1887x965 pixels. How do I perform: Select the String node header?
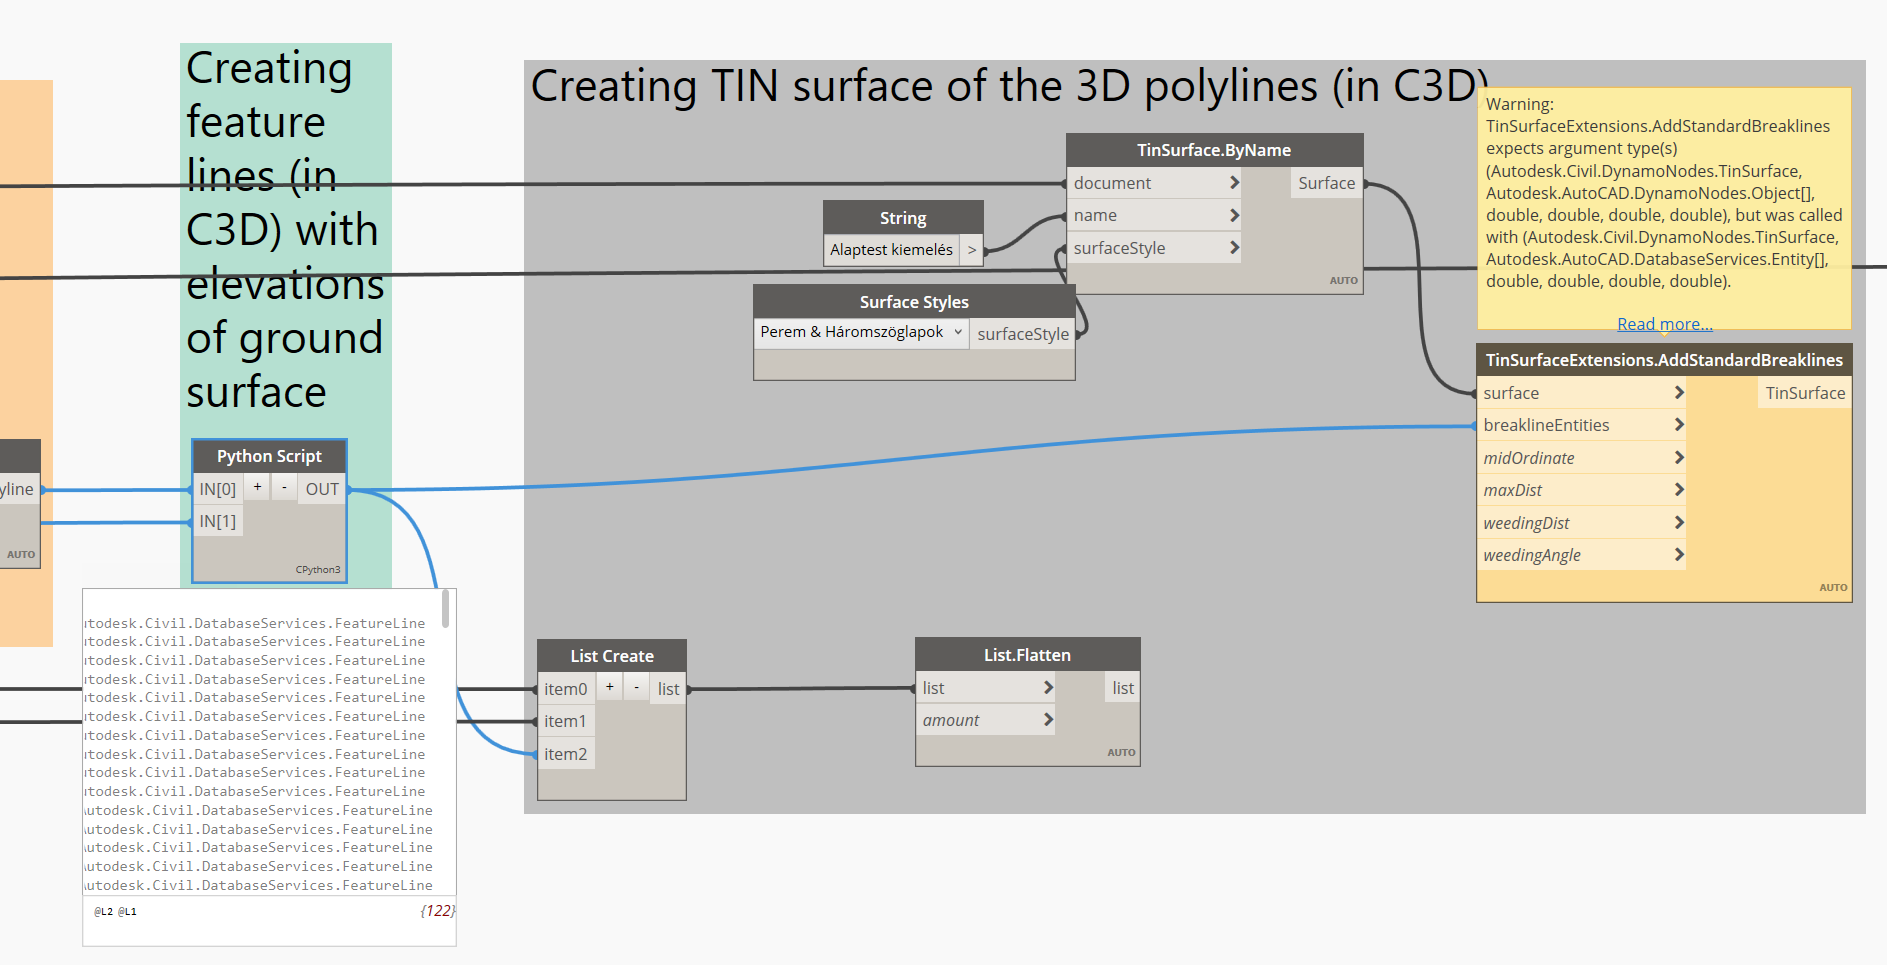coord(903,218)
